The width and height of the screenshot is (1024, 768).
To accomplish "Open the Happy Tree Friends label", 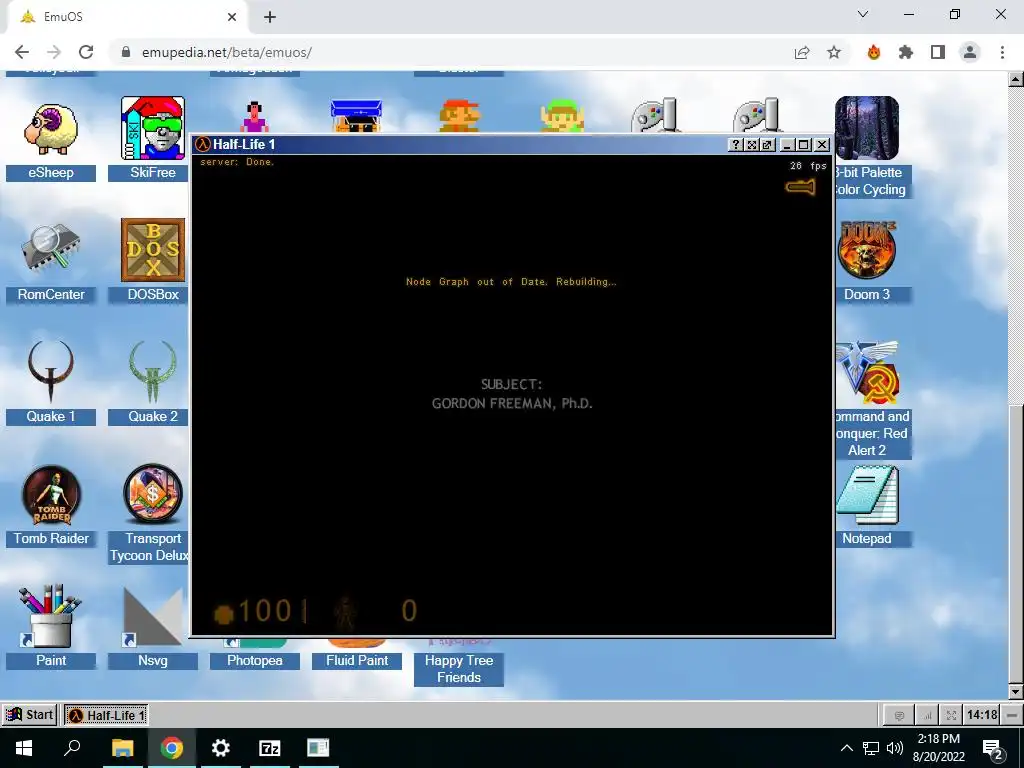I will 459,669.
